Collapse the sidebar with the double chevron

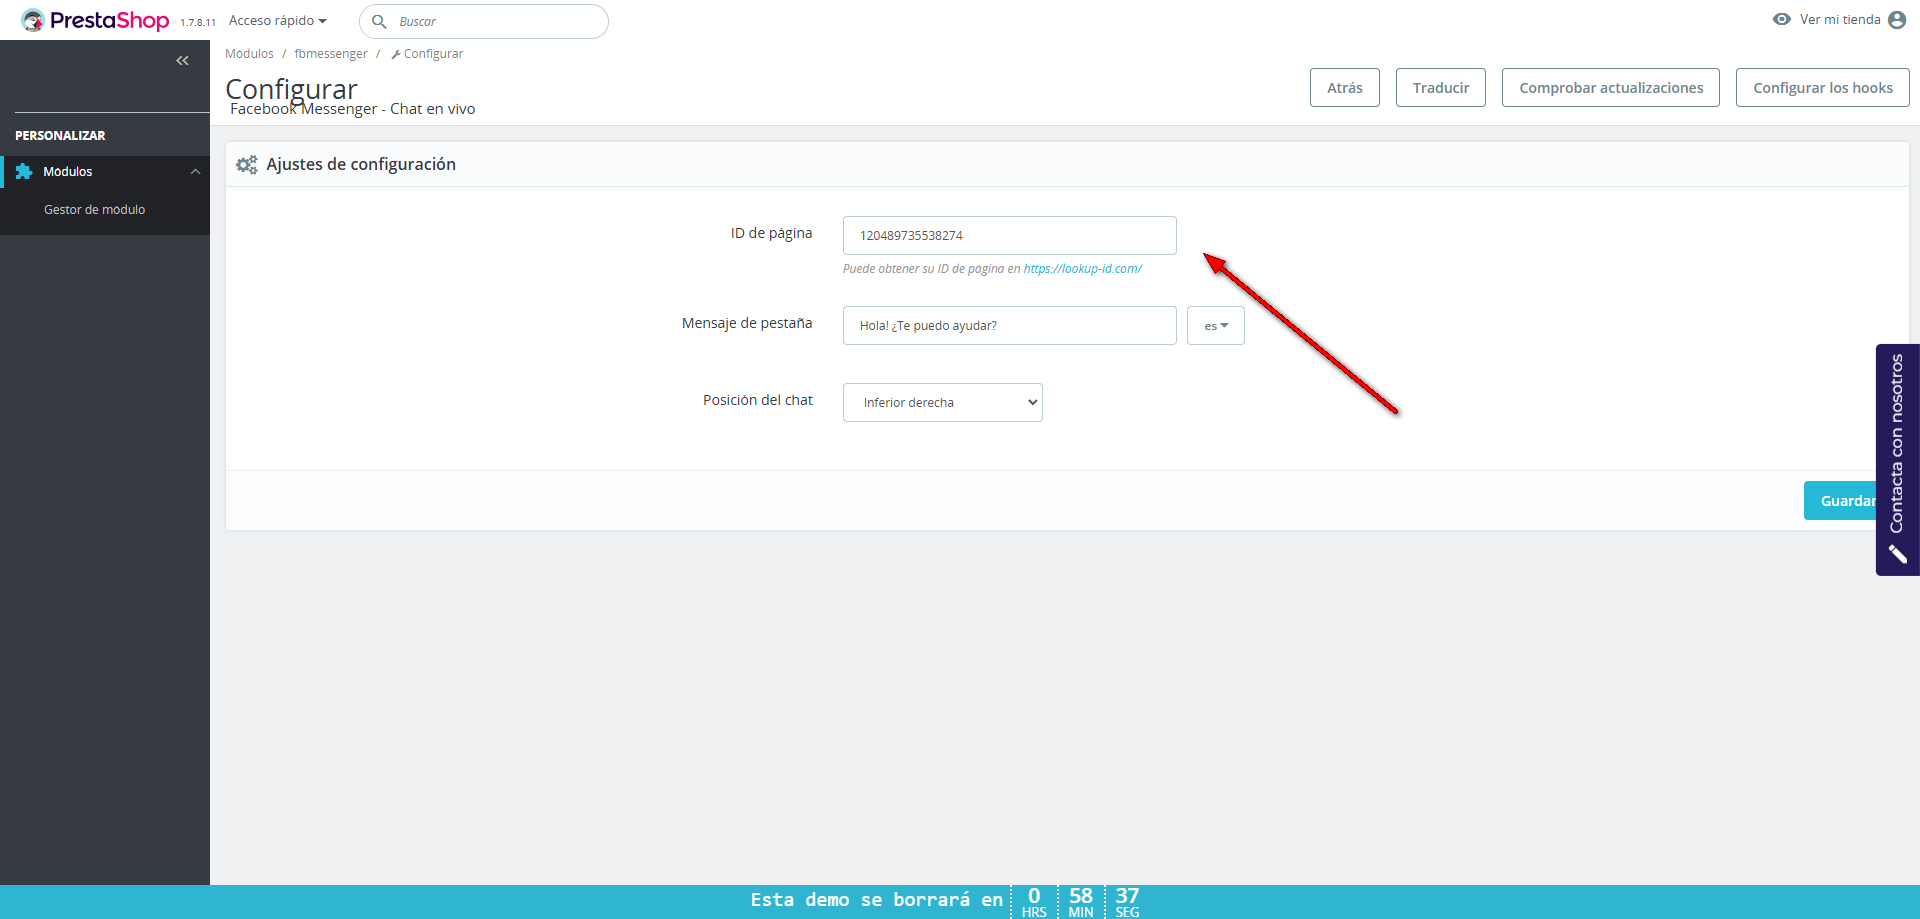(182, 61)
